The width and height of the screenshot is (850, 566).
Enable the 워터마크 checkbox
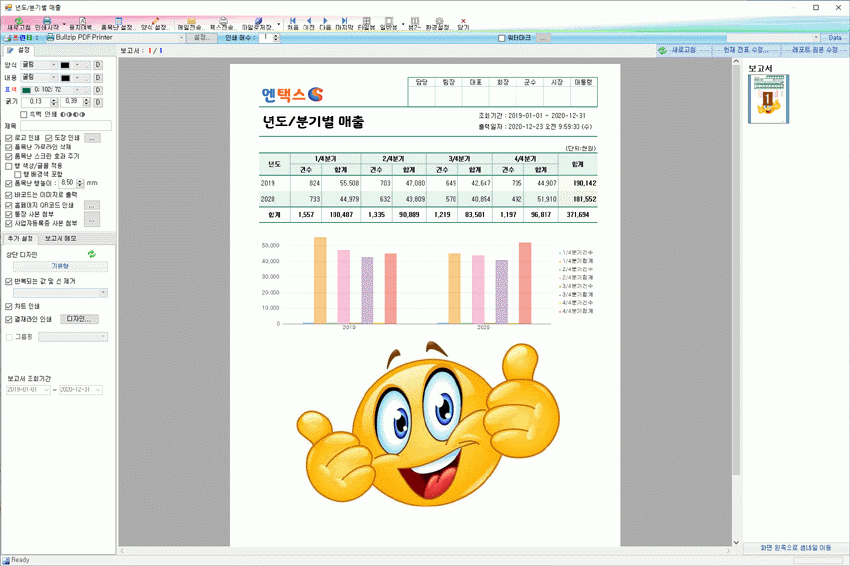[501, 38]
